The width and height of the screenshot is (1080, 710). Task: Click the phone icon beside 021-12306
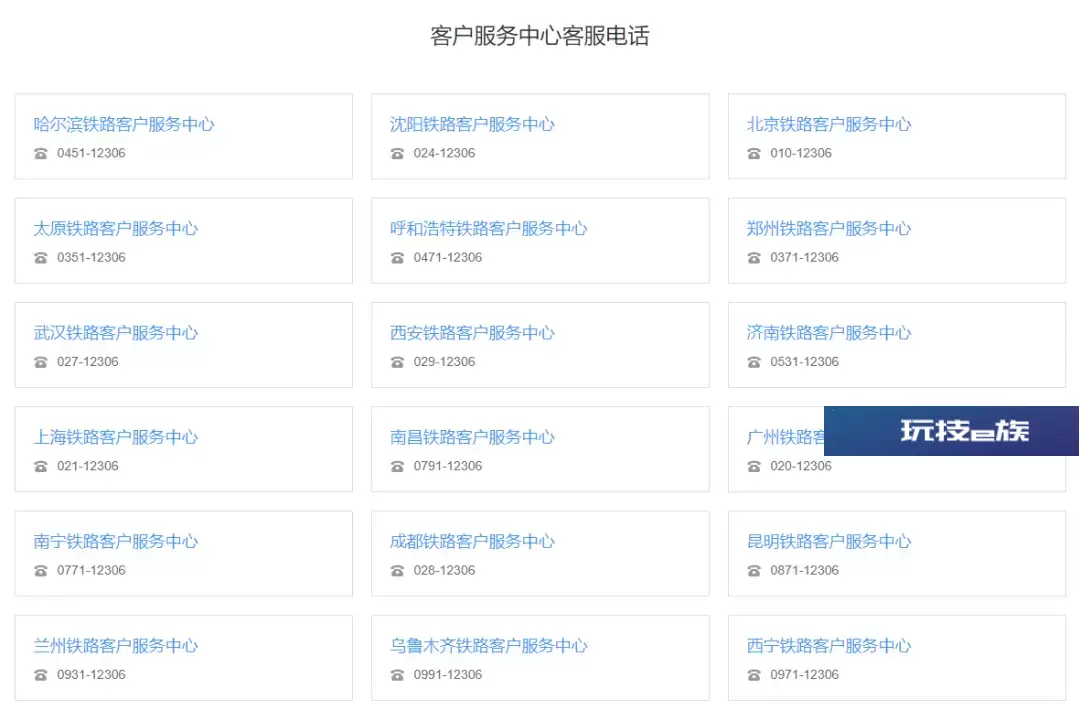pos(41,466)
